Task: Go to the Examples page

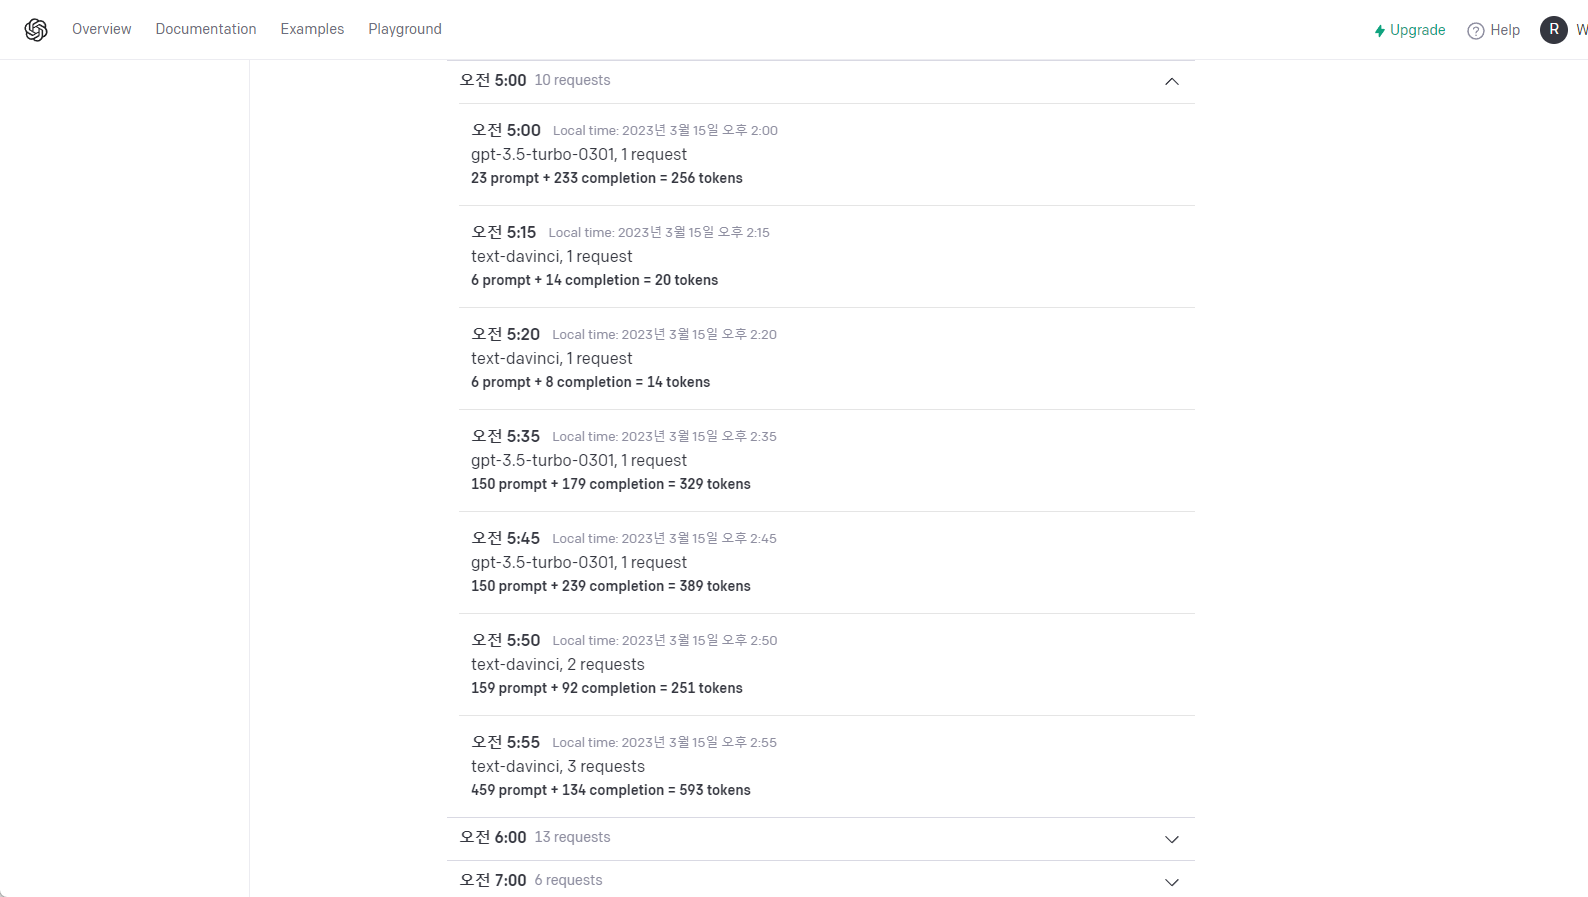Action: pyautogui.click(x=312, y=29)
